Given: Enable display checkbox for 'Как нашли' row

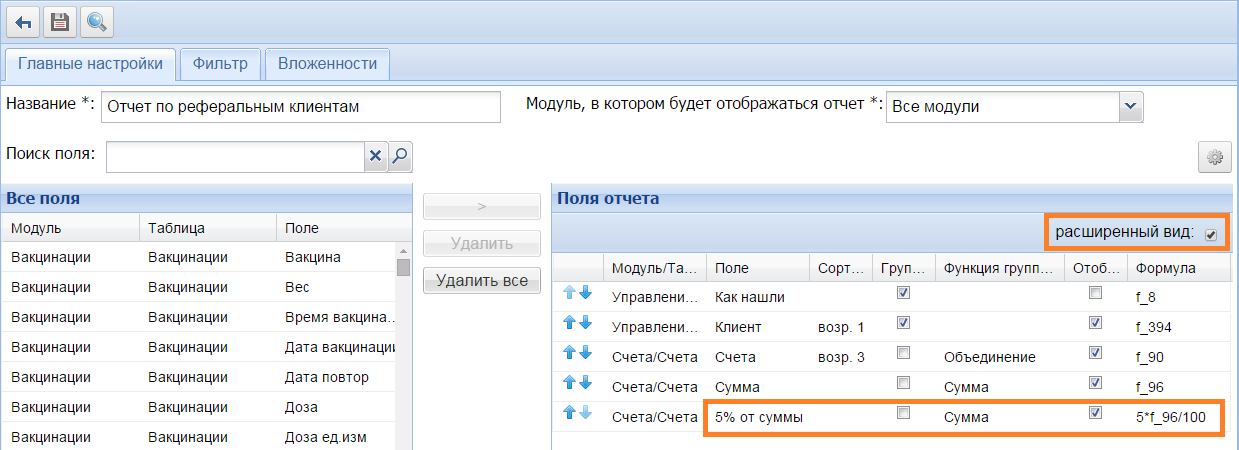Looking at the screenshot, I should [x=1095, y=294].
